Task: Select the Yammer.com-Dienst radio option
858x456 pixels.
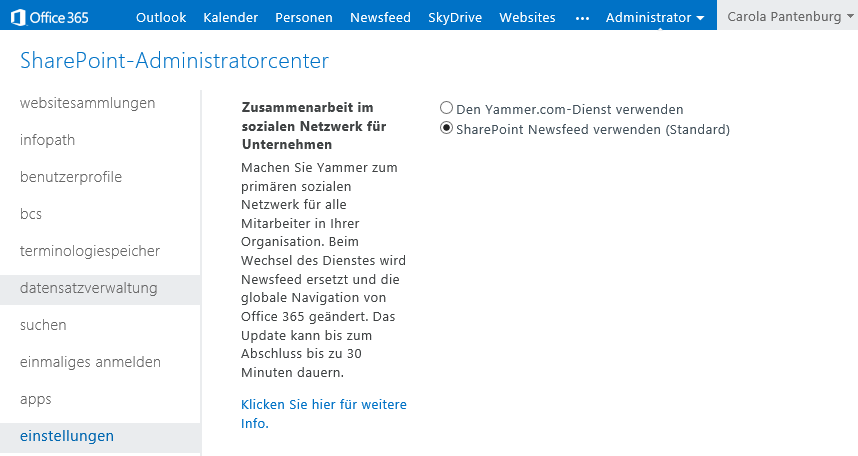Action: tap(447, 108)
